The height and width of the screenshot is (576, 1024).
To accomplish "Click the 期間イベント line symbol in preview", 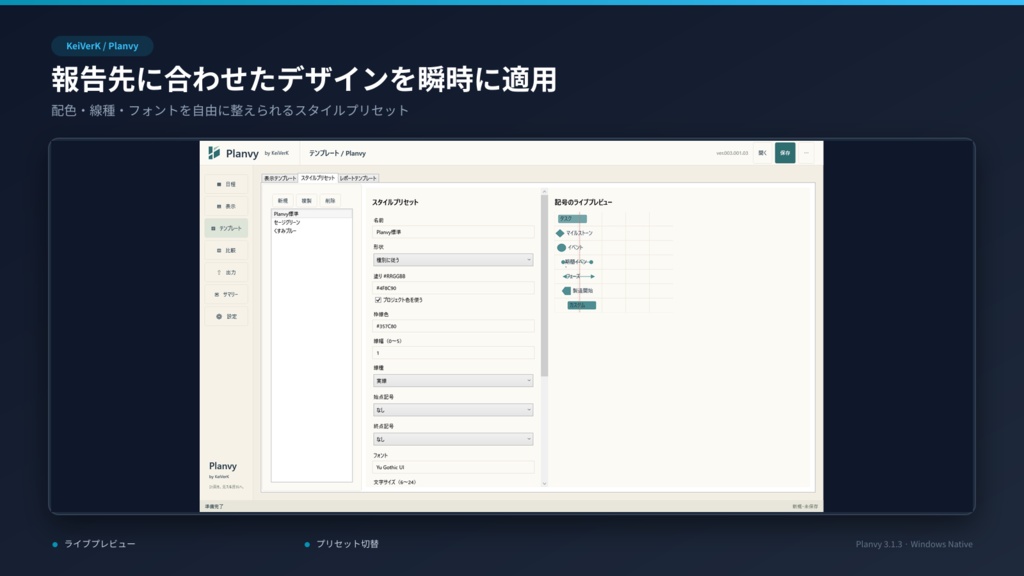I will click(x=577, y=262).
